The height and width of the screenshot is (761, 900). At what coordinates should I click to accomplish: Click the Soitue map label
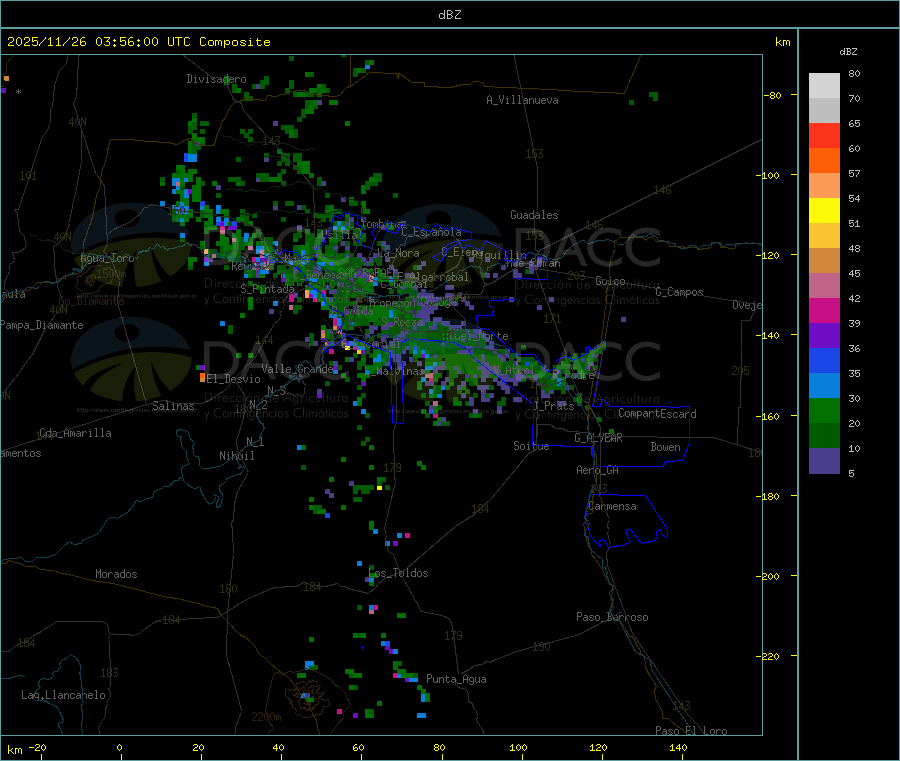click(531, 446)
